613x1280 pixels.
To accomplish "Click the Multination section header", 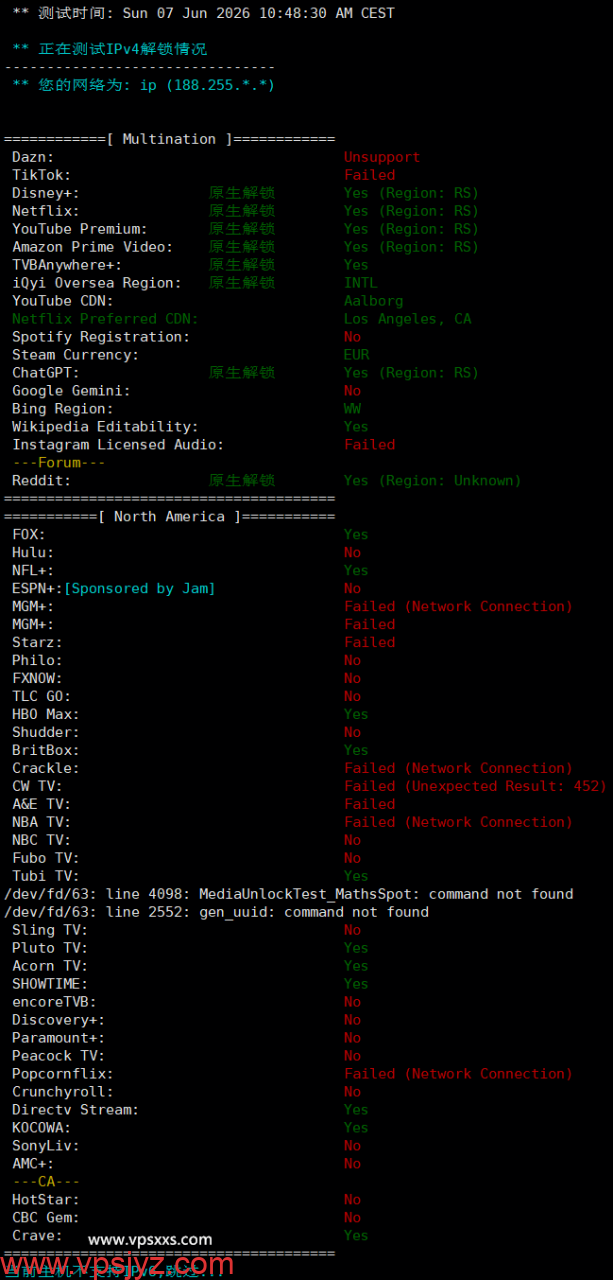I will (x=170, y=139).
